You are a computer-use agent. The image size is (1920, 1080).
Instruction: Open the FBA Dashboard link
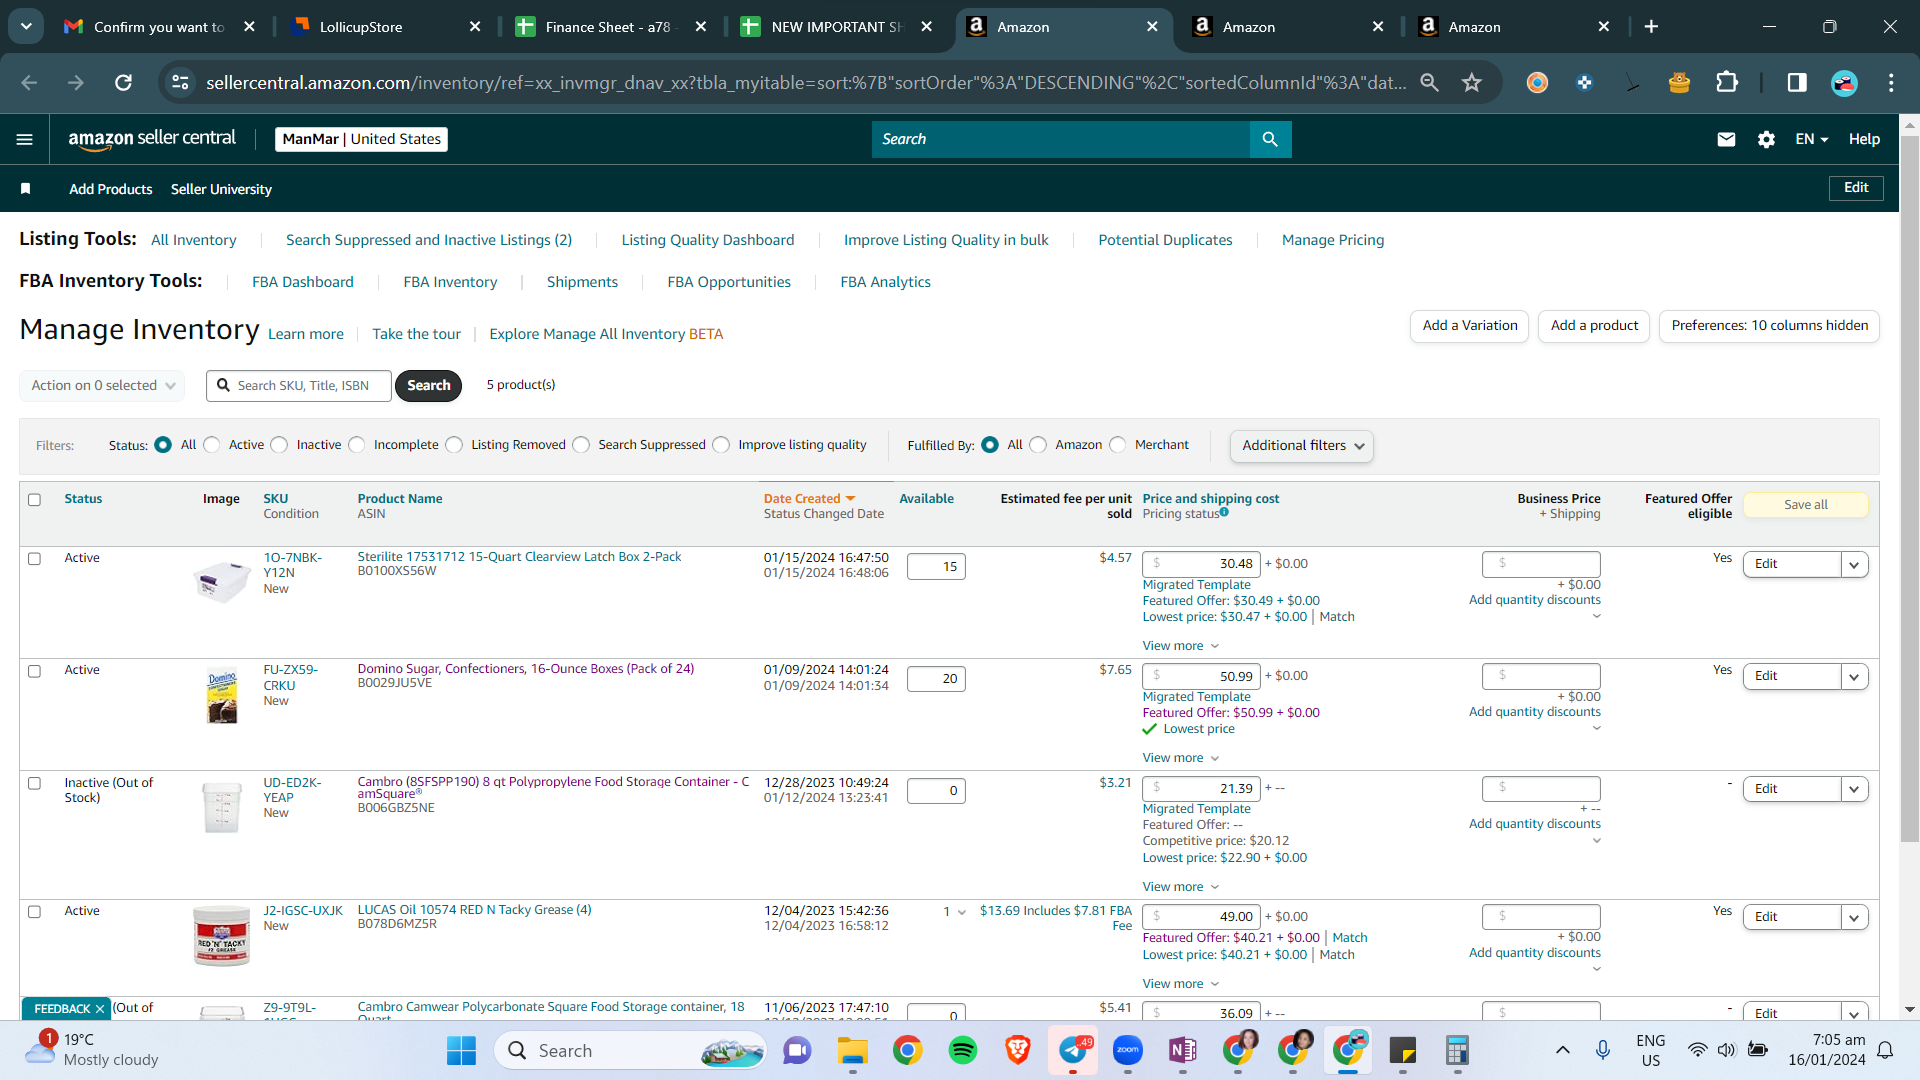pyautogui.click(x=303, y=282)
